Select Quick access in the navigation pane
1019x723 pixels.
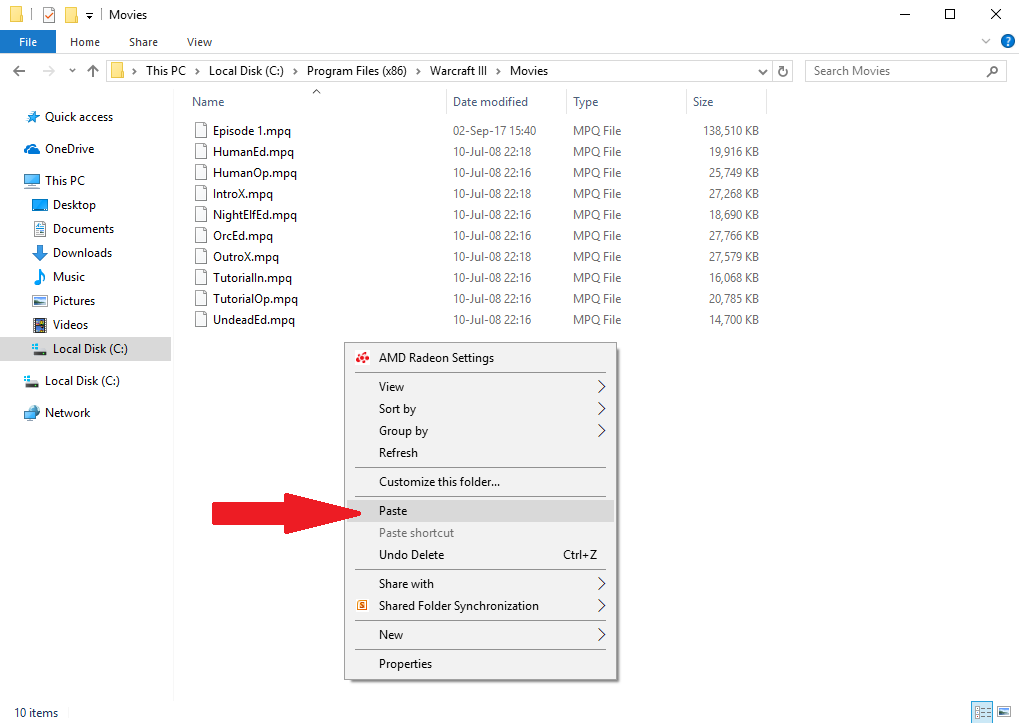[79, 117]
